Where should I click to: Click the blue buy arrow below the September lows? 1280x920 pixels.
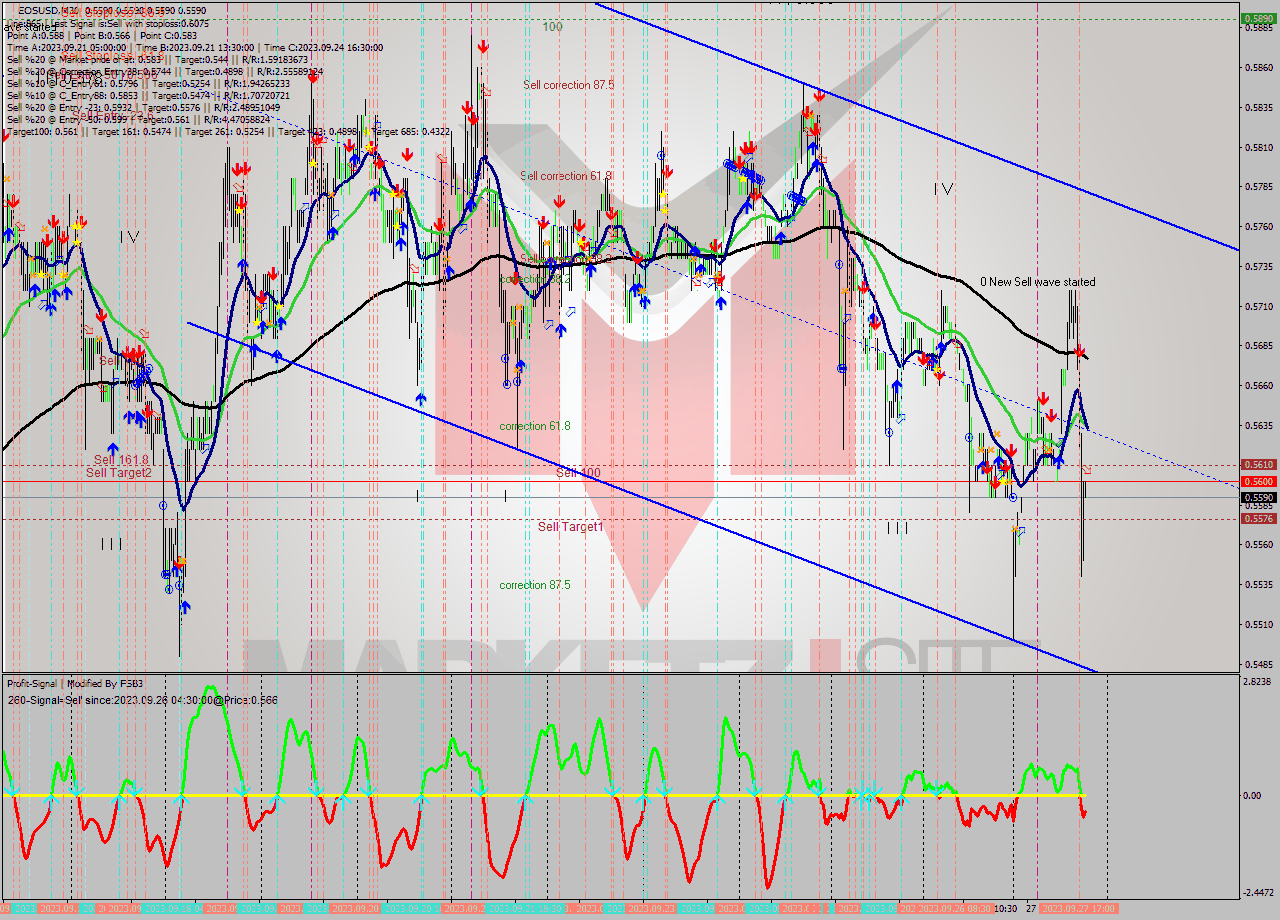tap(186, 605)
